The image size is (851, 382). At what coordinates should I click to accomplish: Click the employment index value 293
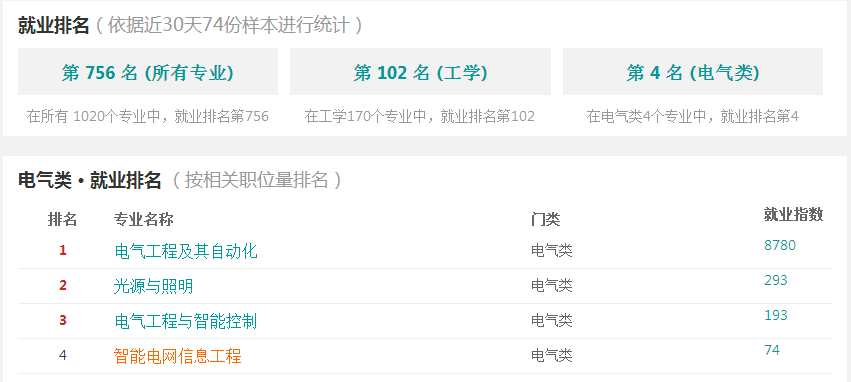(776, 281)
